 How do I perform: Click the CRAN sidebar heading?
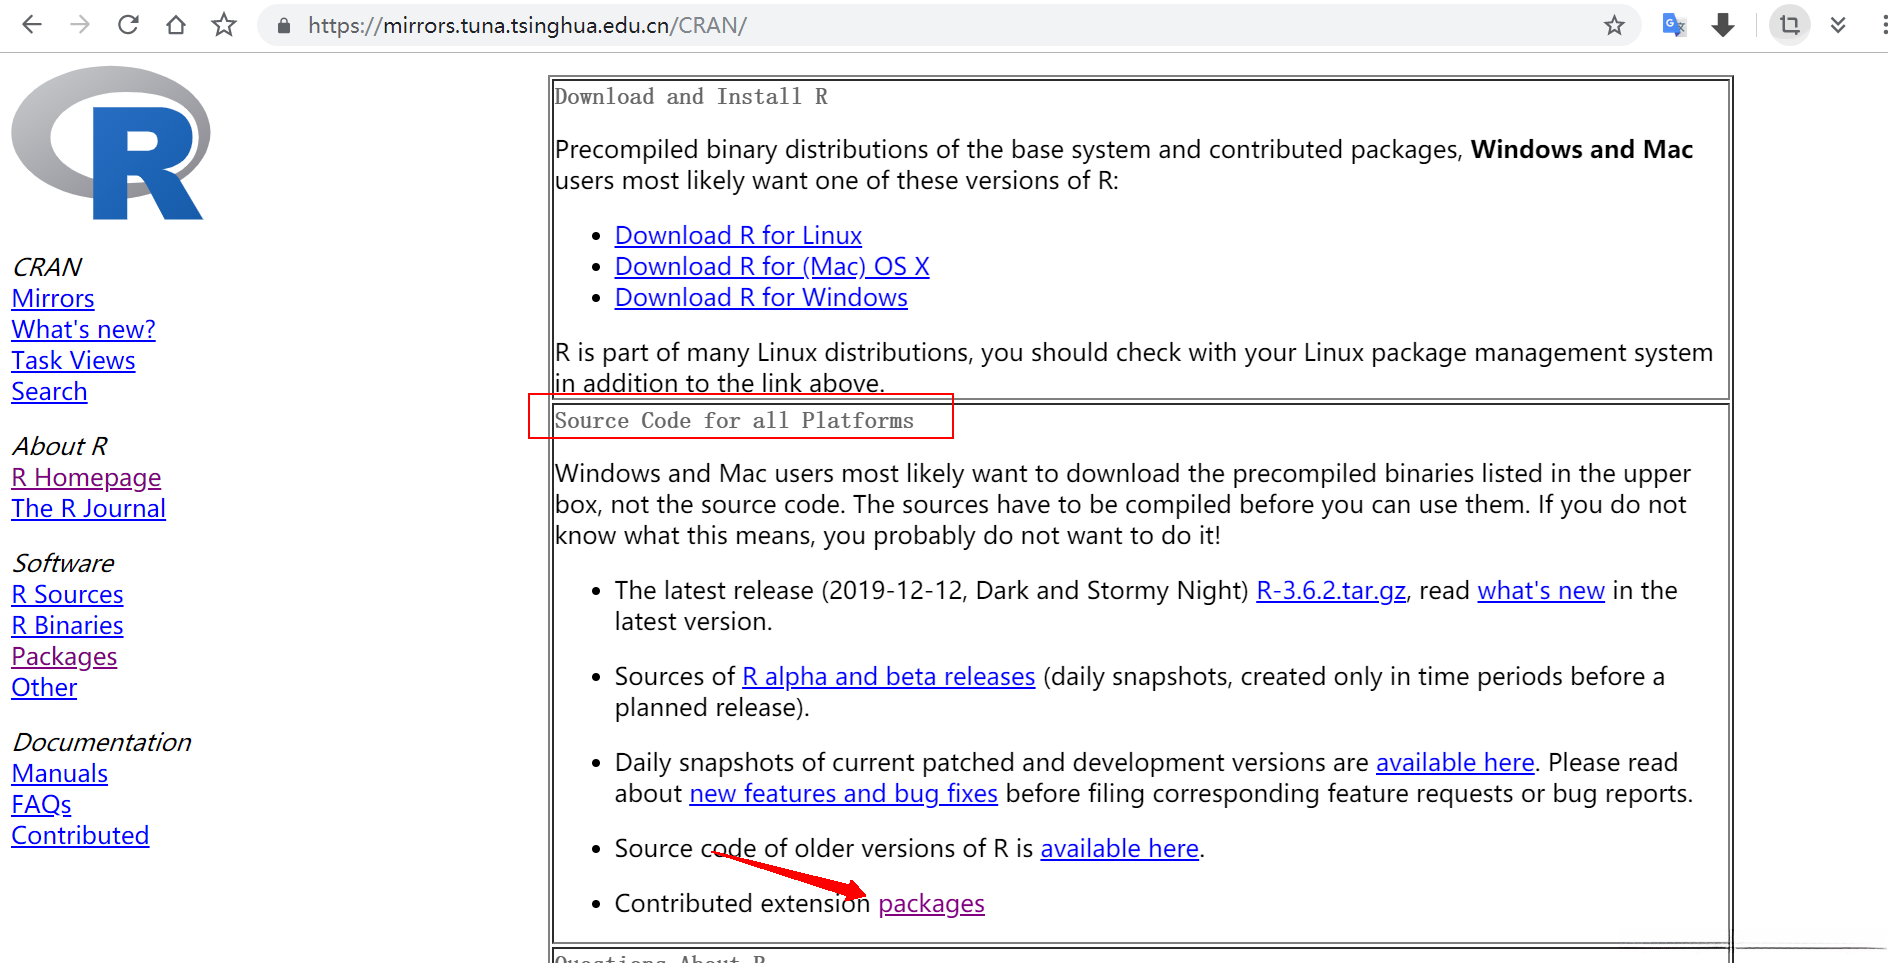coord(47,267)
